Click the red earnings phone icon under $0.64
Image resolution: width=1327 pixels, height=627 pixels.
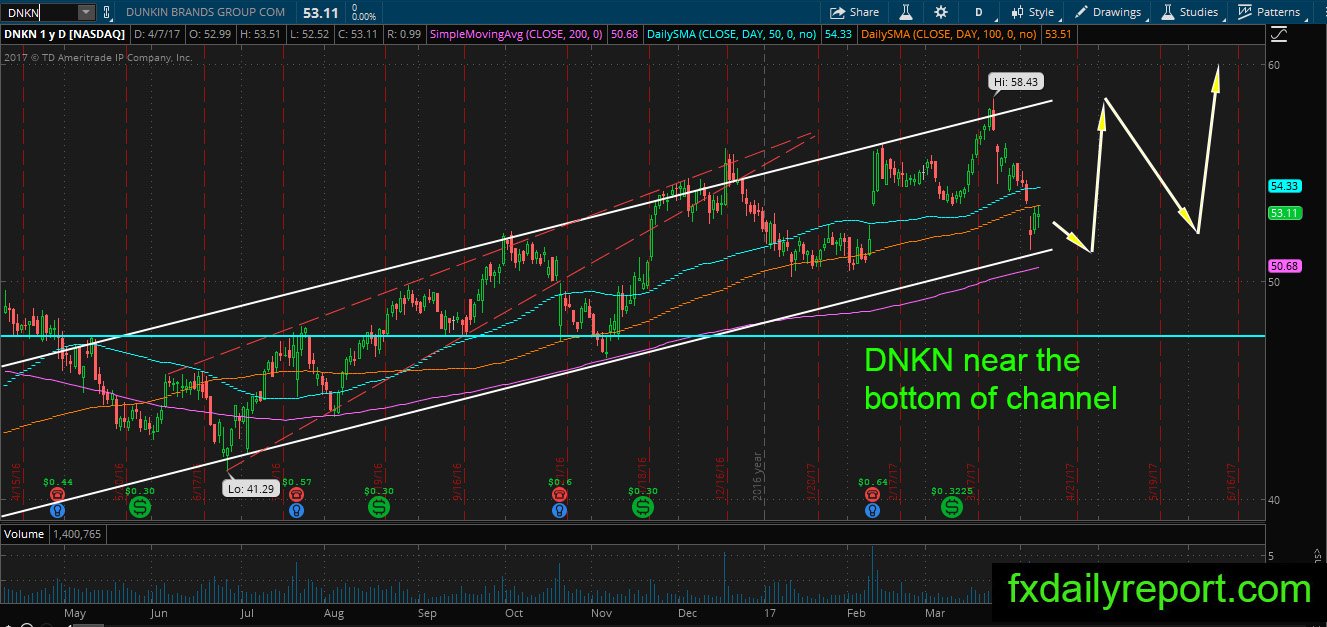click(x=873, y=494)
